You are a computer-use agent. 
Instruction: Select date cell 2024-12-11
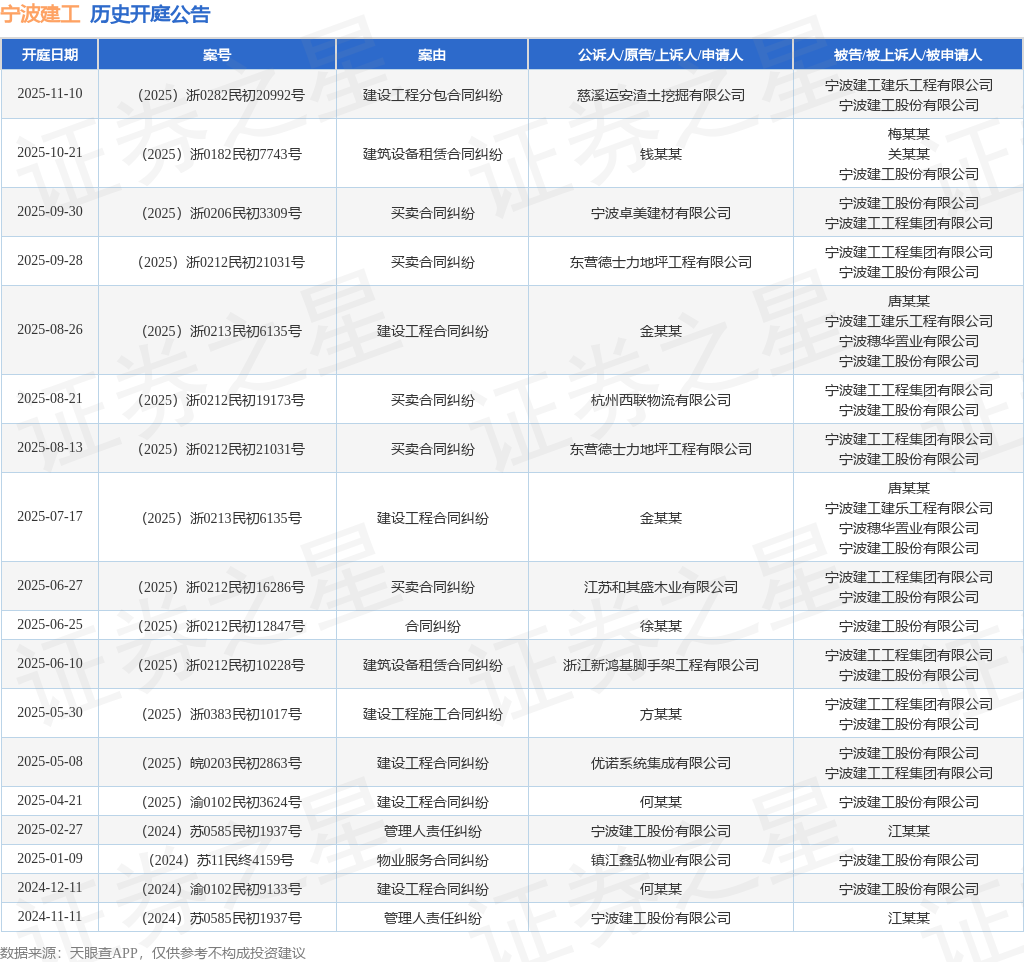pyautogui.click(x=50, y=887)
